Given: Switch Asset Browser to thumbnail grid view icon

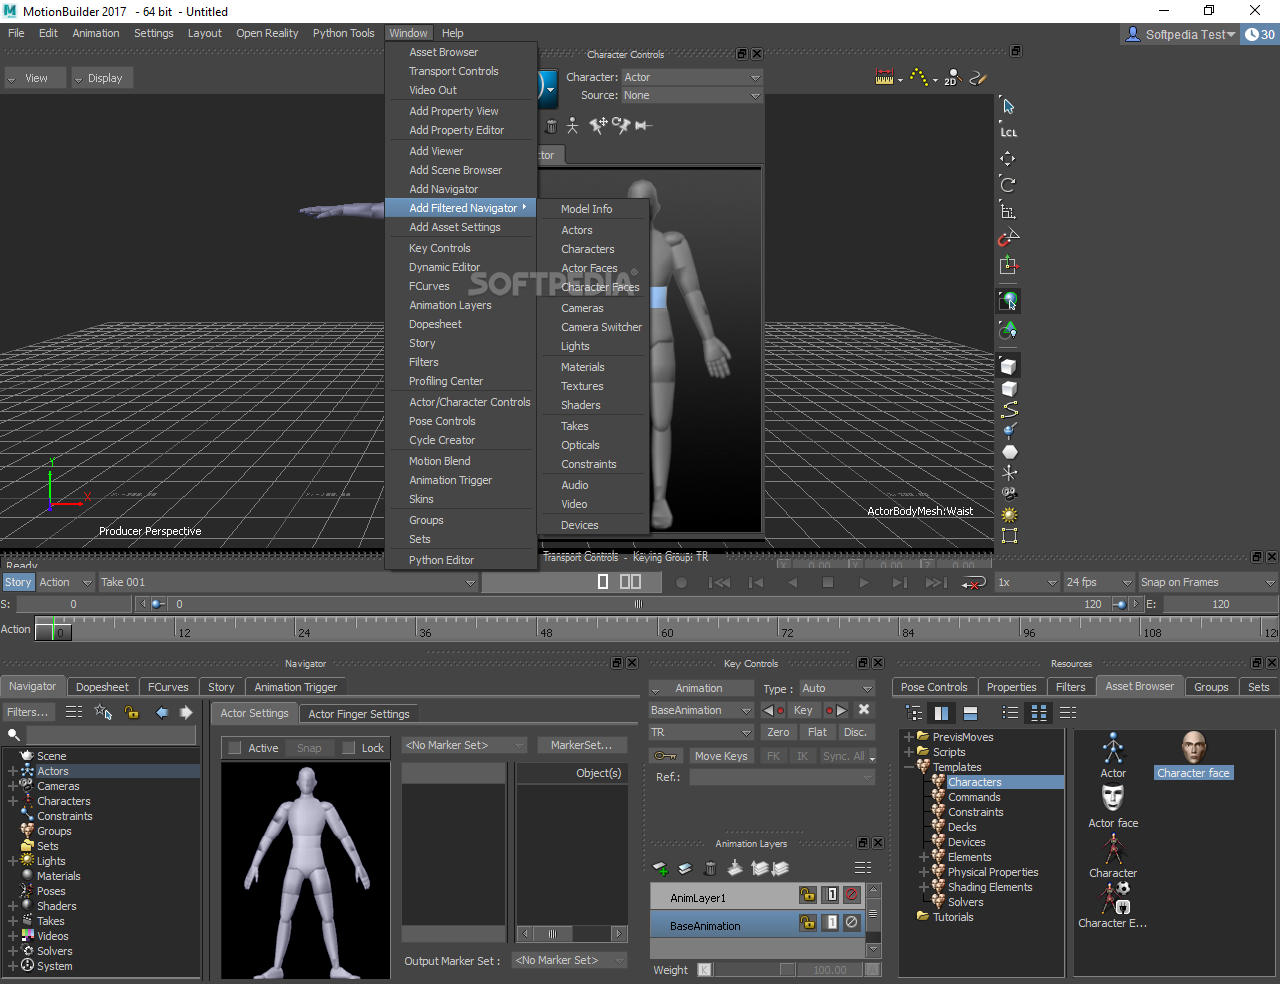Looking at the screenshot, I should click(x=1039, y=713).
